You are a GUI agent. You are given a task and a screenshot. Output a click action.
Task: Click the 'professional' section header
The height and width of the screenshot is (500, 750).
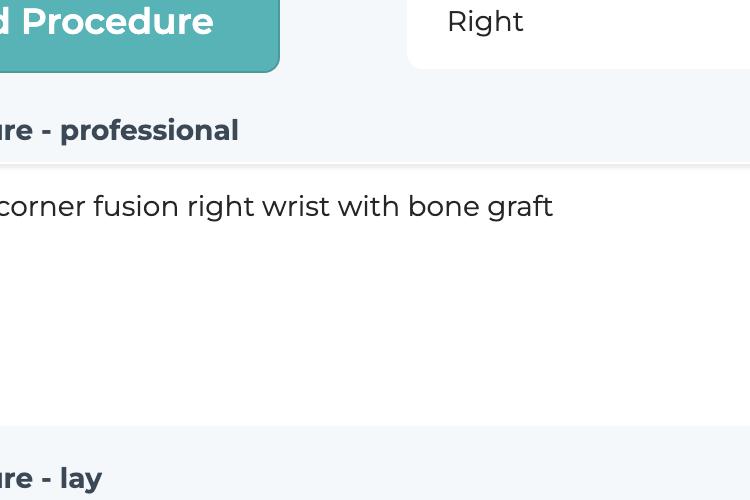pos(375,131)
